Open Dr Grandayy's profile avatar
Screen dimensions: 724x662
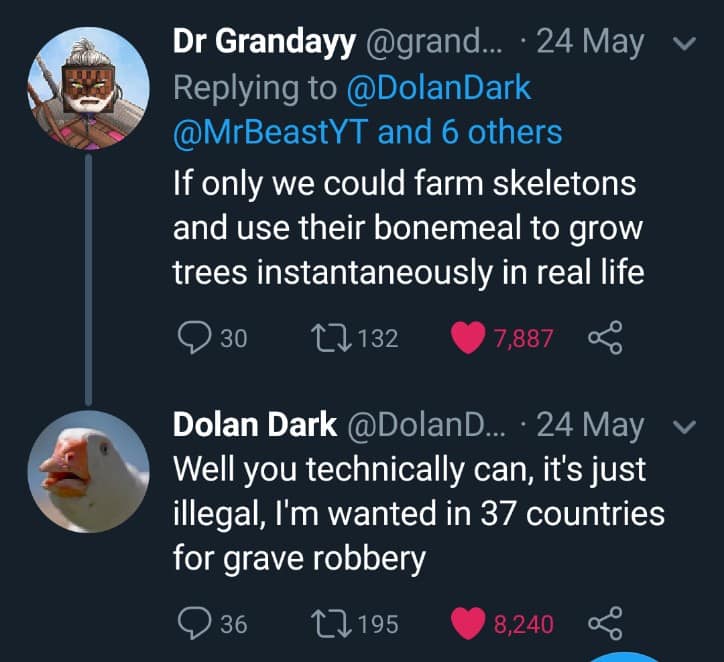[88, 86]
